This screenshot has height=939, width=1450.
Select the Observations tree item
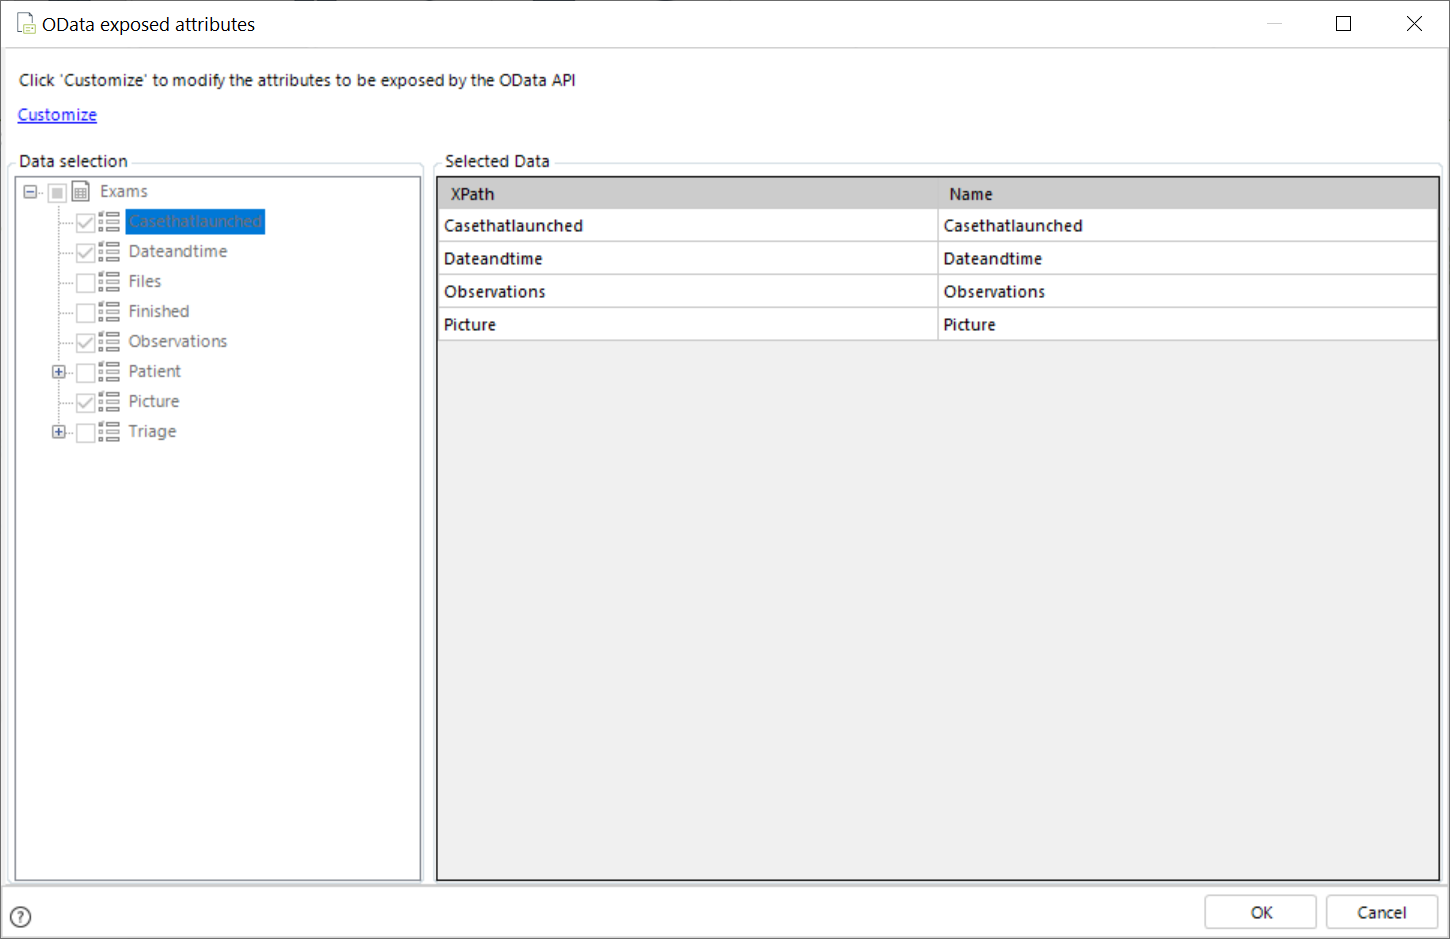178,342
